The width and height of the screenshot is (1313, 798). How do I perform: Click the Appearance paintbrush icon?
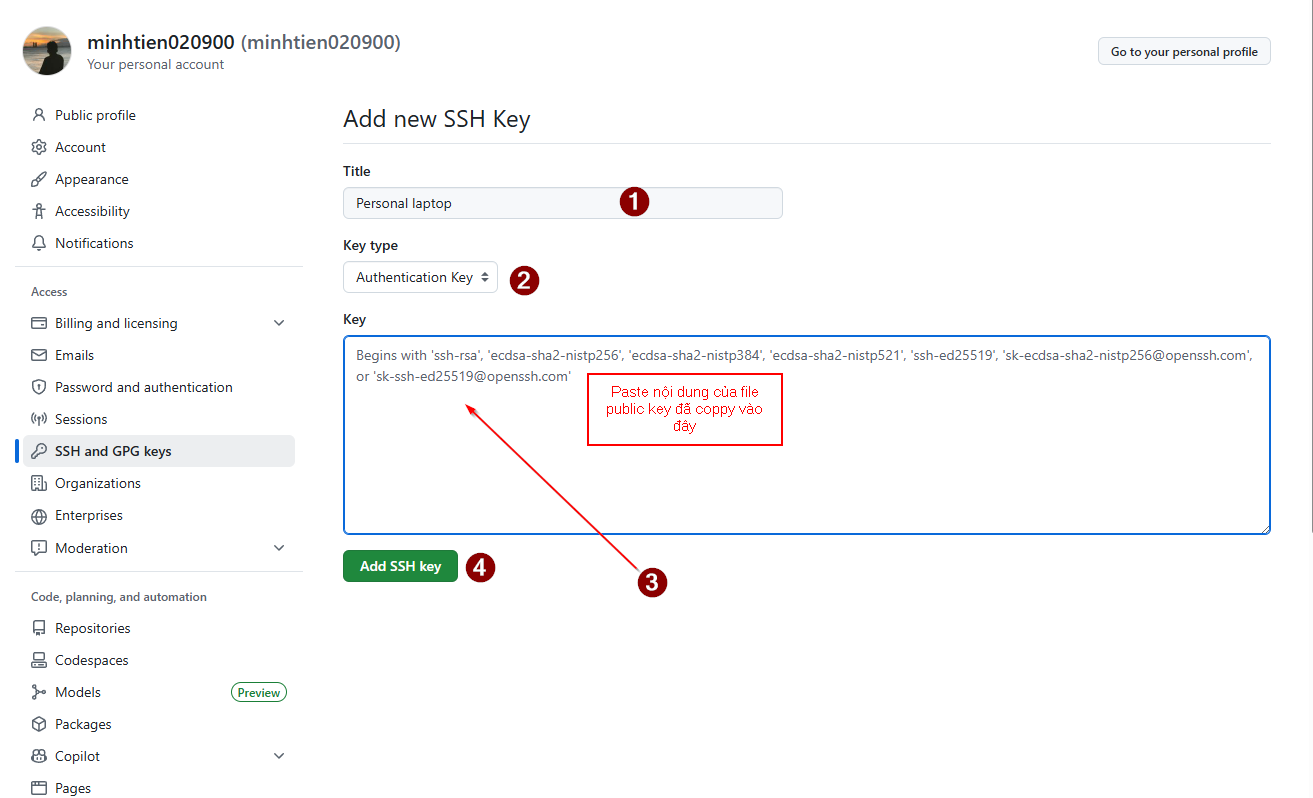[x=39, y=179]
